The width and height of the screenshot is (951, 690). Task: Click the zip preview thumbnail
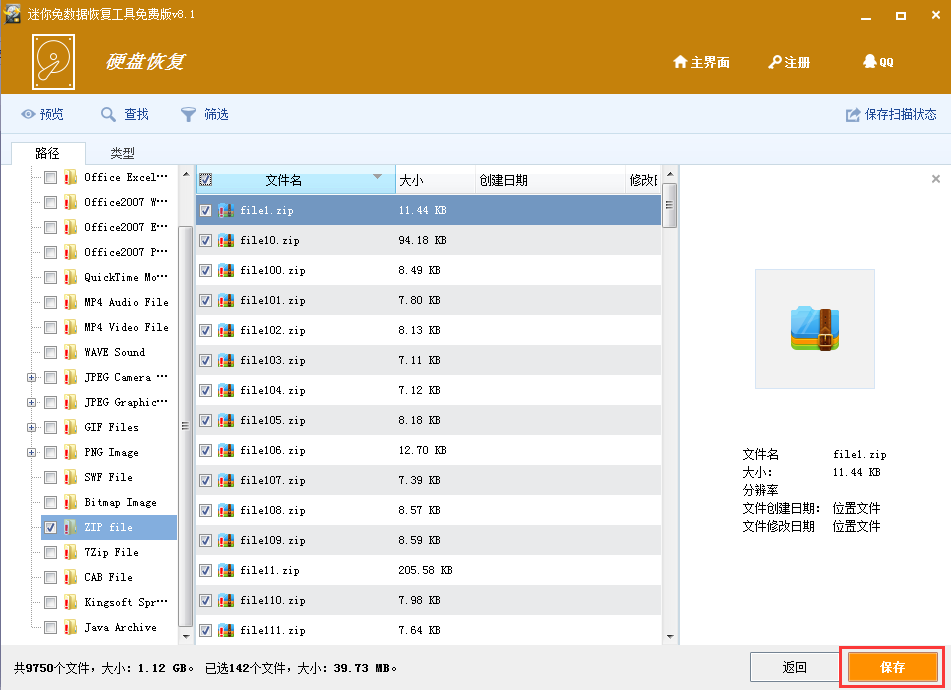(815, 329)
